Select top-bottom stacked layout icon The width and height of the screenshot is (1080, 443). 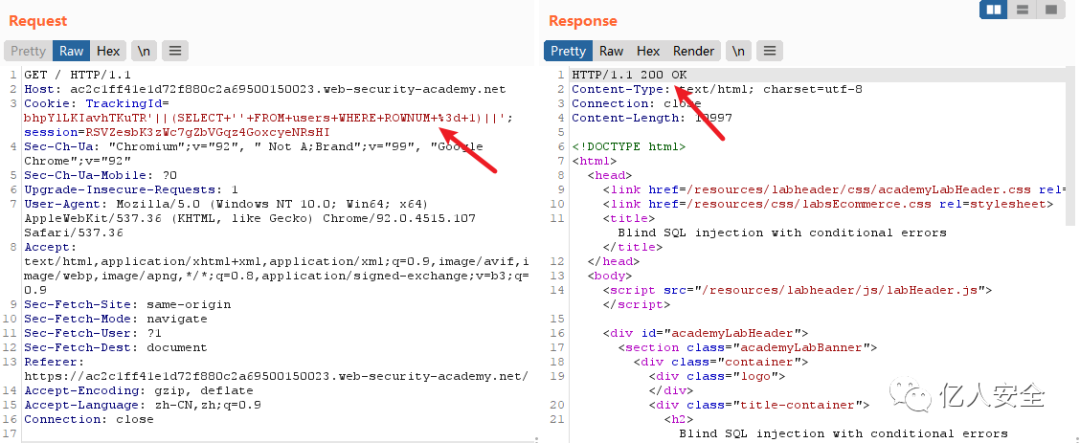(1022, 10)
